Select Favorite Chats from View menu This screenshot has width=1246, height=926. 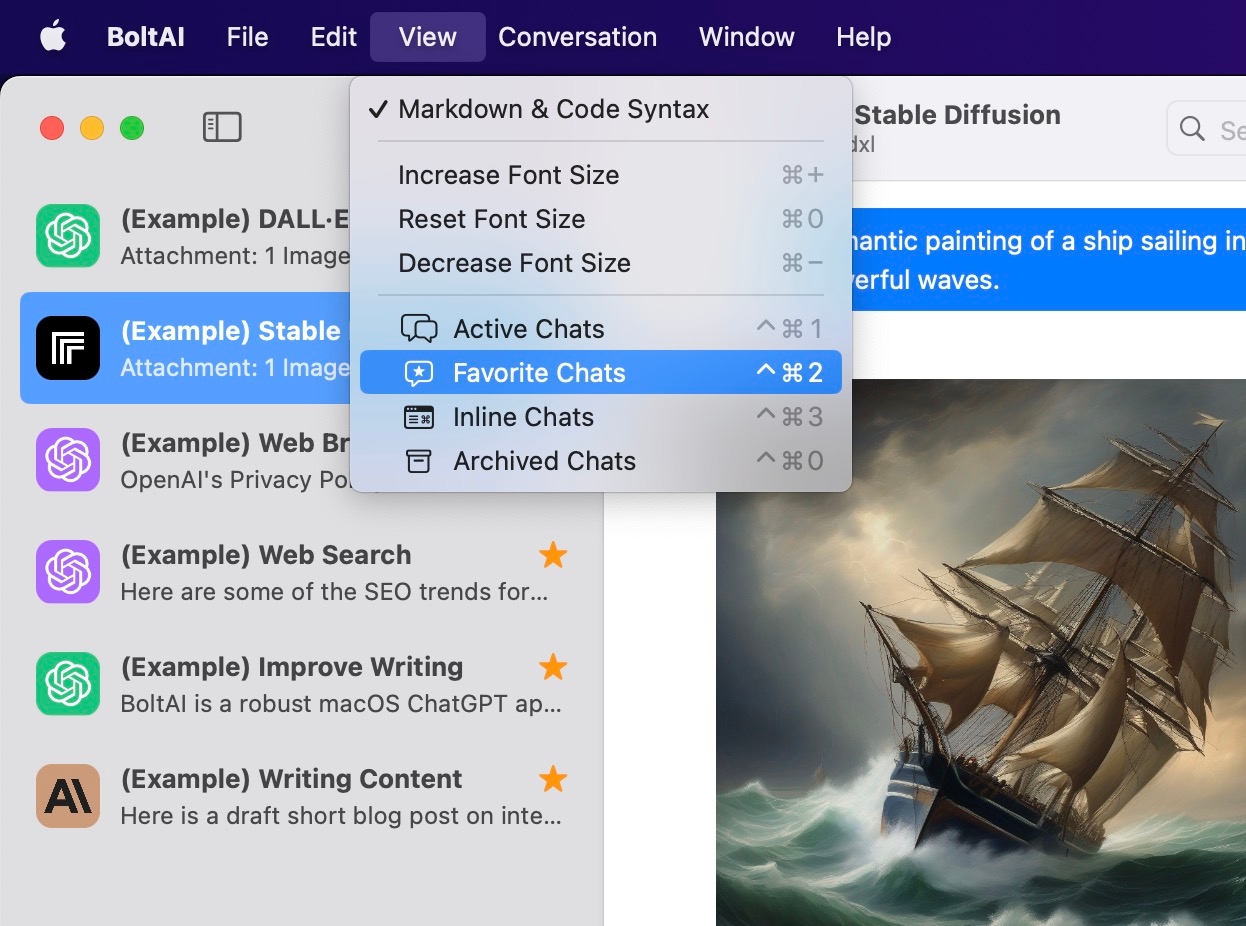coord(539,373)
